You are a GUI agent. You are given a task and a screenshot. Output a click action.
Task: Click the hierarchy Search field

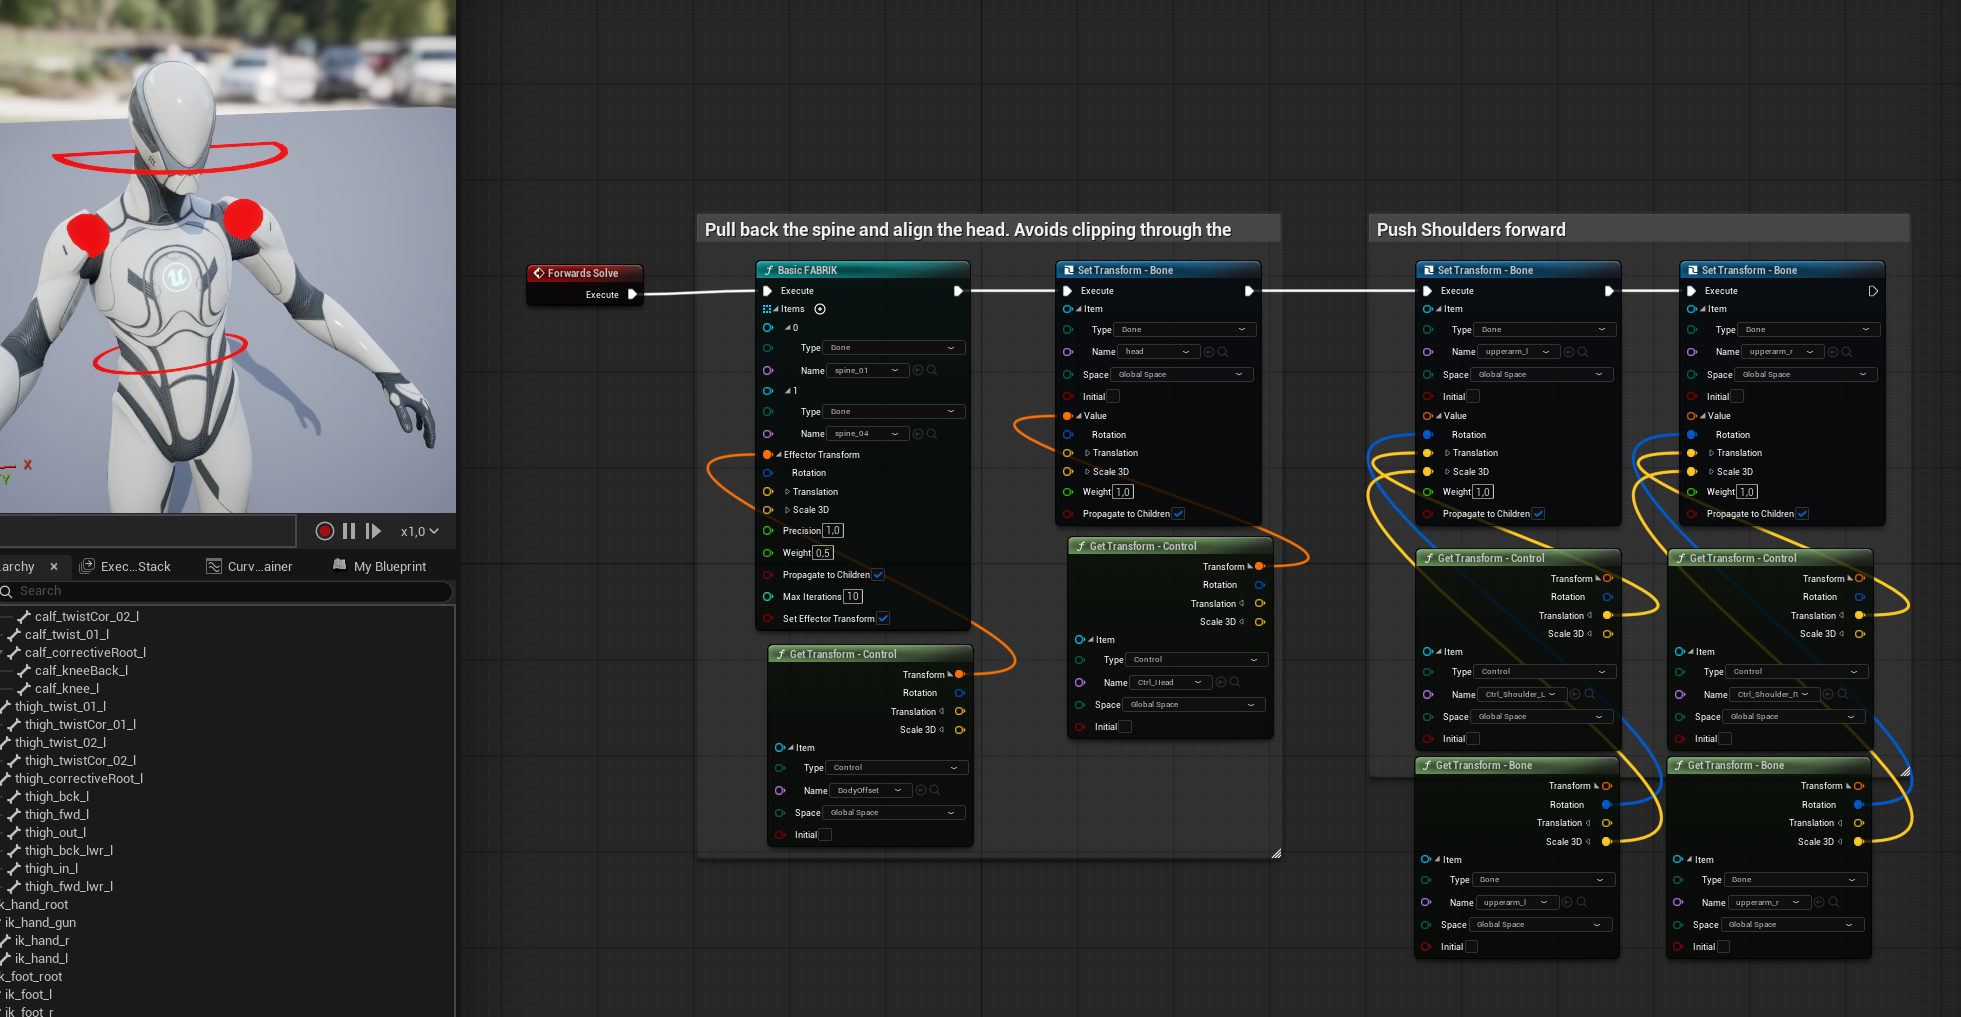[230, 591]
